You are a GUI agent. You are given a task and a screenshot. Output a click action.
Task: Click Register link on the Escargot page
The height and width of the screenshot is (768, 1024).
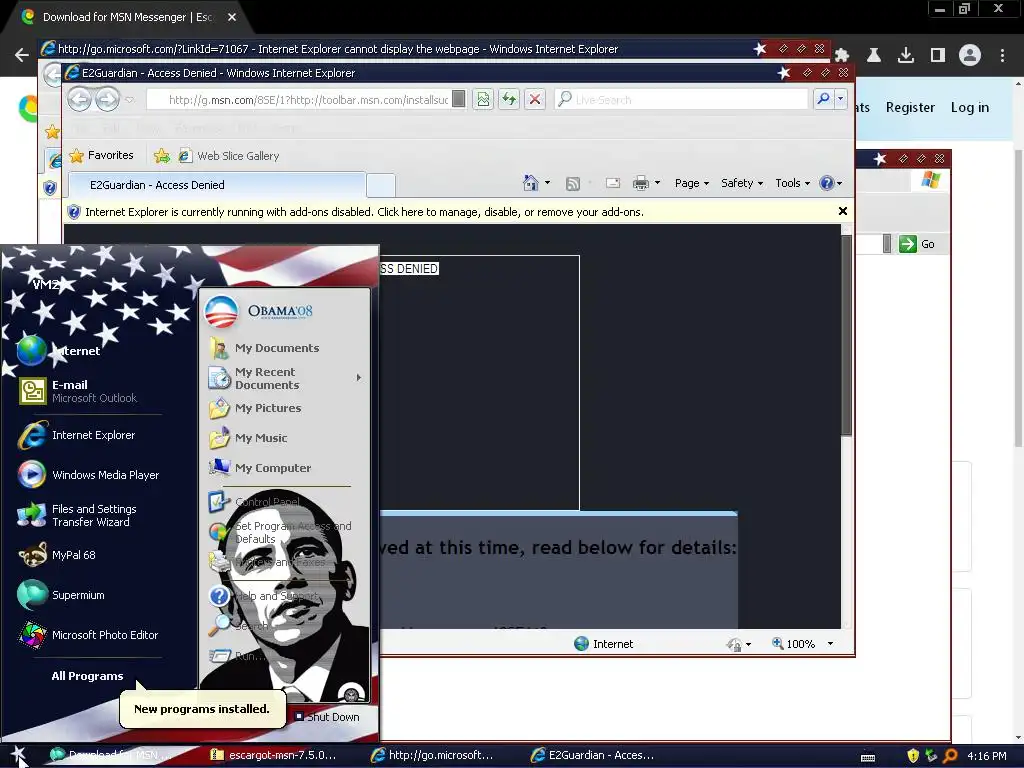pos(910,107)
